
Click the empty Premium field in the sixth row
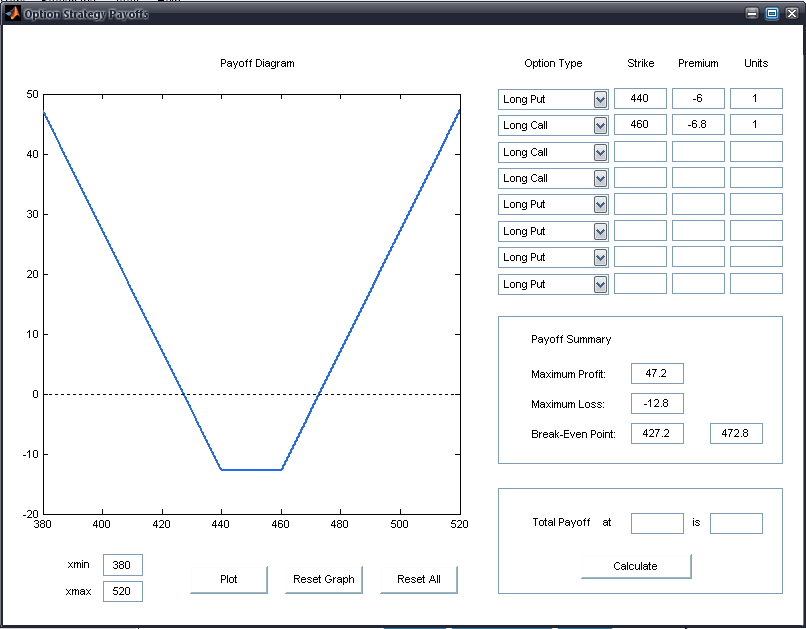point(698,231)
